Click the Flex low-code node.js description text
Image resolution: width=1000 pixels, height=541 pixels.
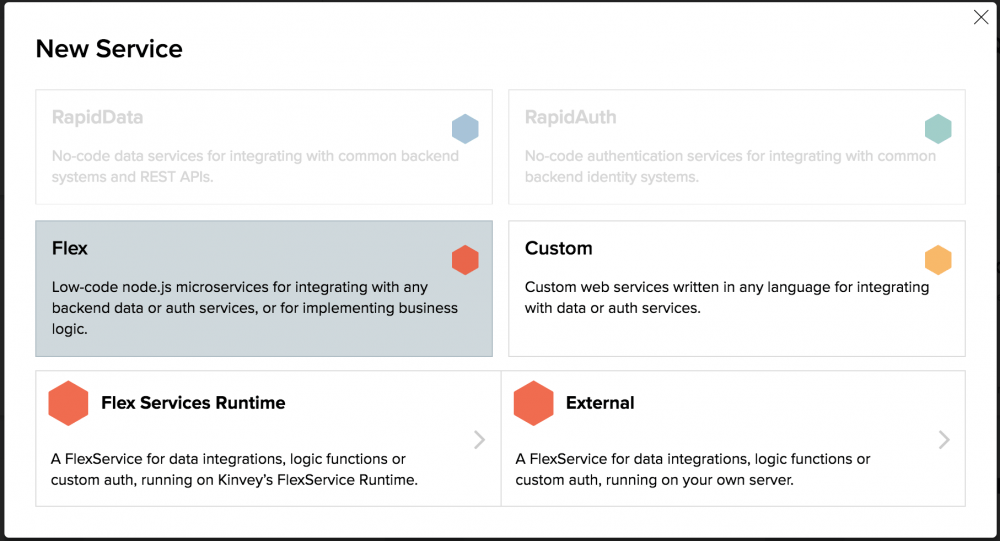[254, 308]
